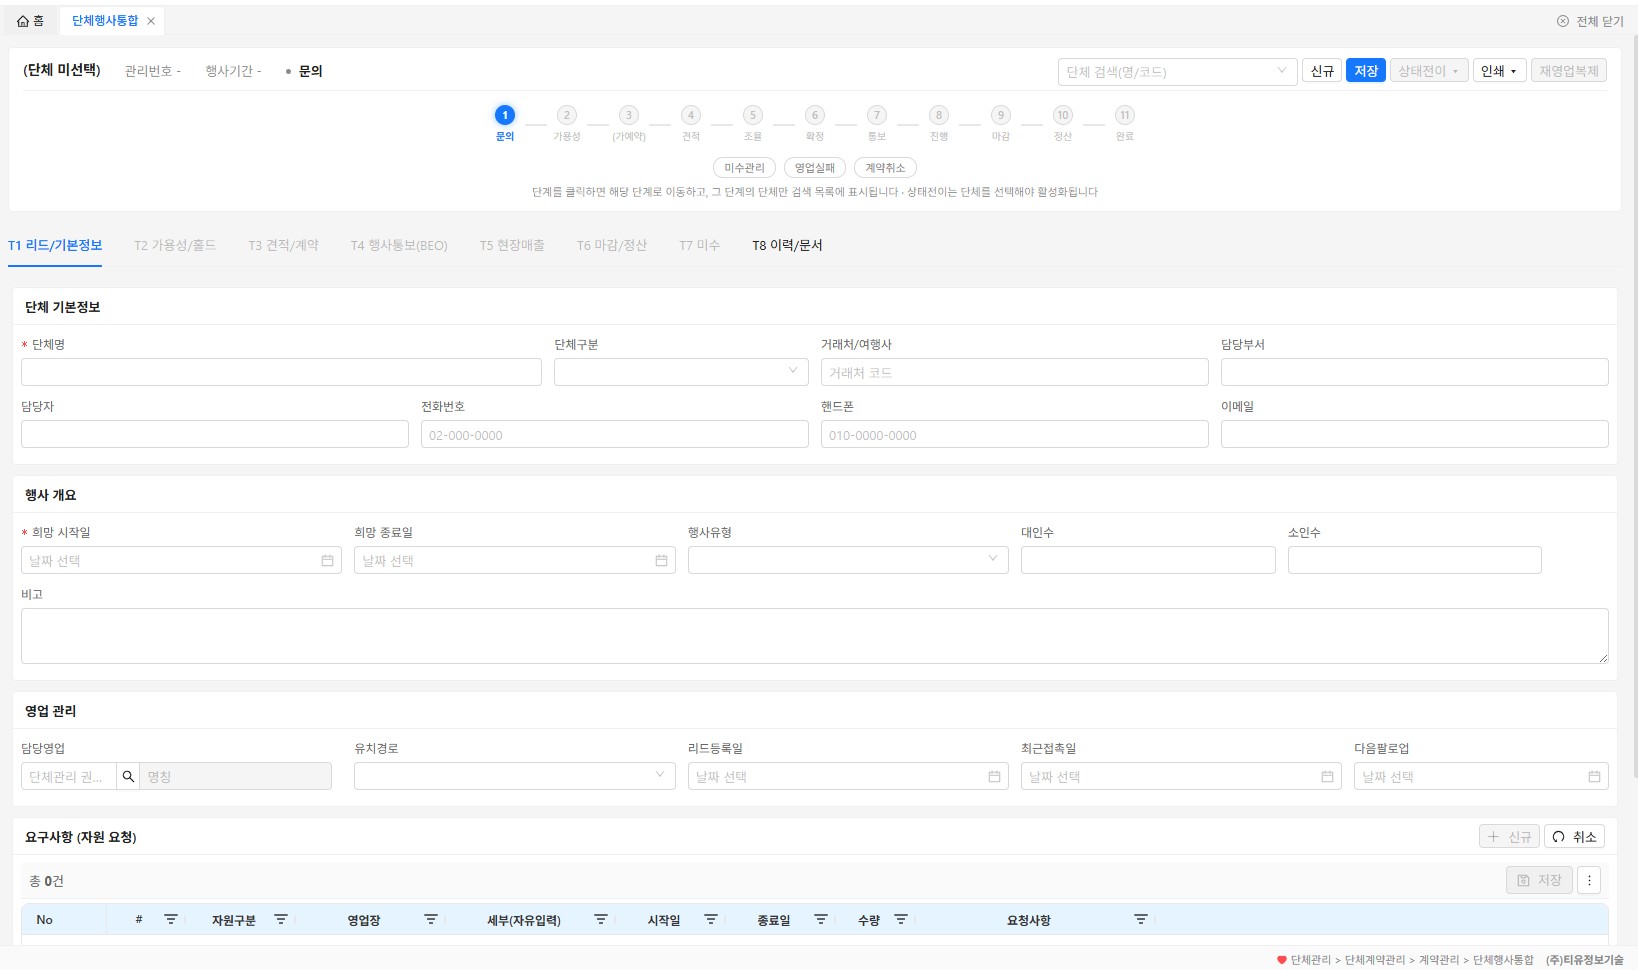The image size is (1638, 970).
Task: Click filter icon on 시작일 column
Action: [x=711, y=919]
